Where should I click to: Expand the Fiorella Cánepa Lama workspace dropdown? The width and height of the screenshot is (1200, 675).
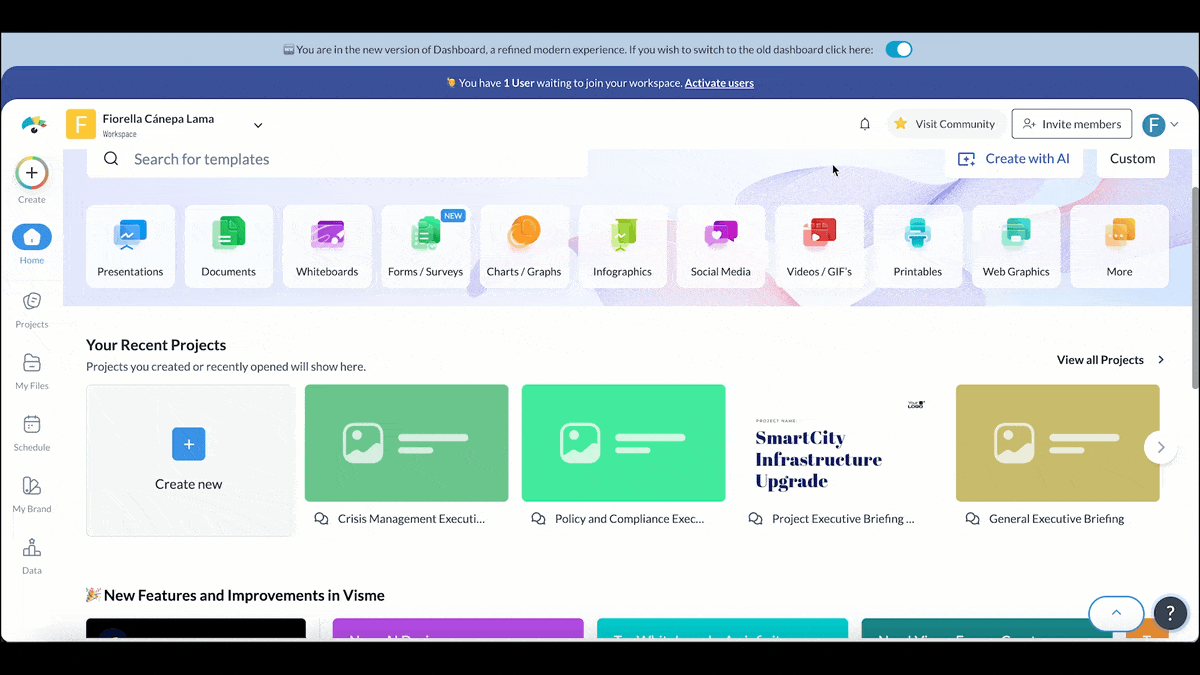[x=258, y=124]
